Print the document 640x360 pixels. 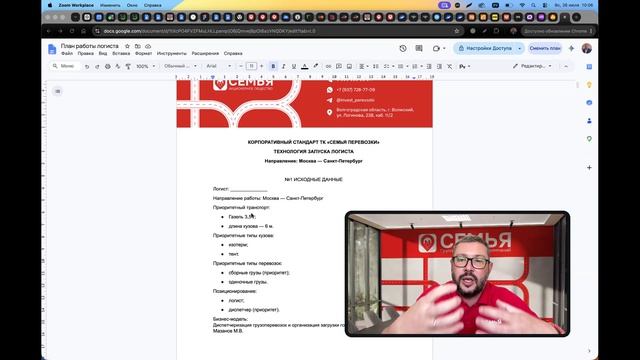(107, 66)
